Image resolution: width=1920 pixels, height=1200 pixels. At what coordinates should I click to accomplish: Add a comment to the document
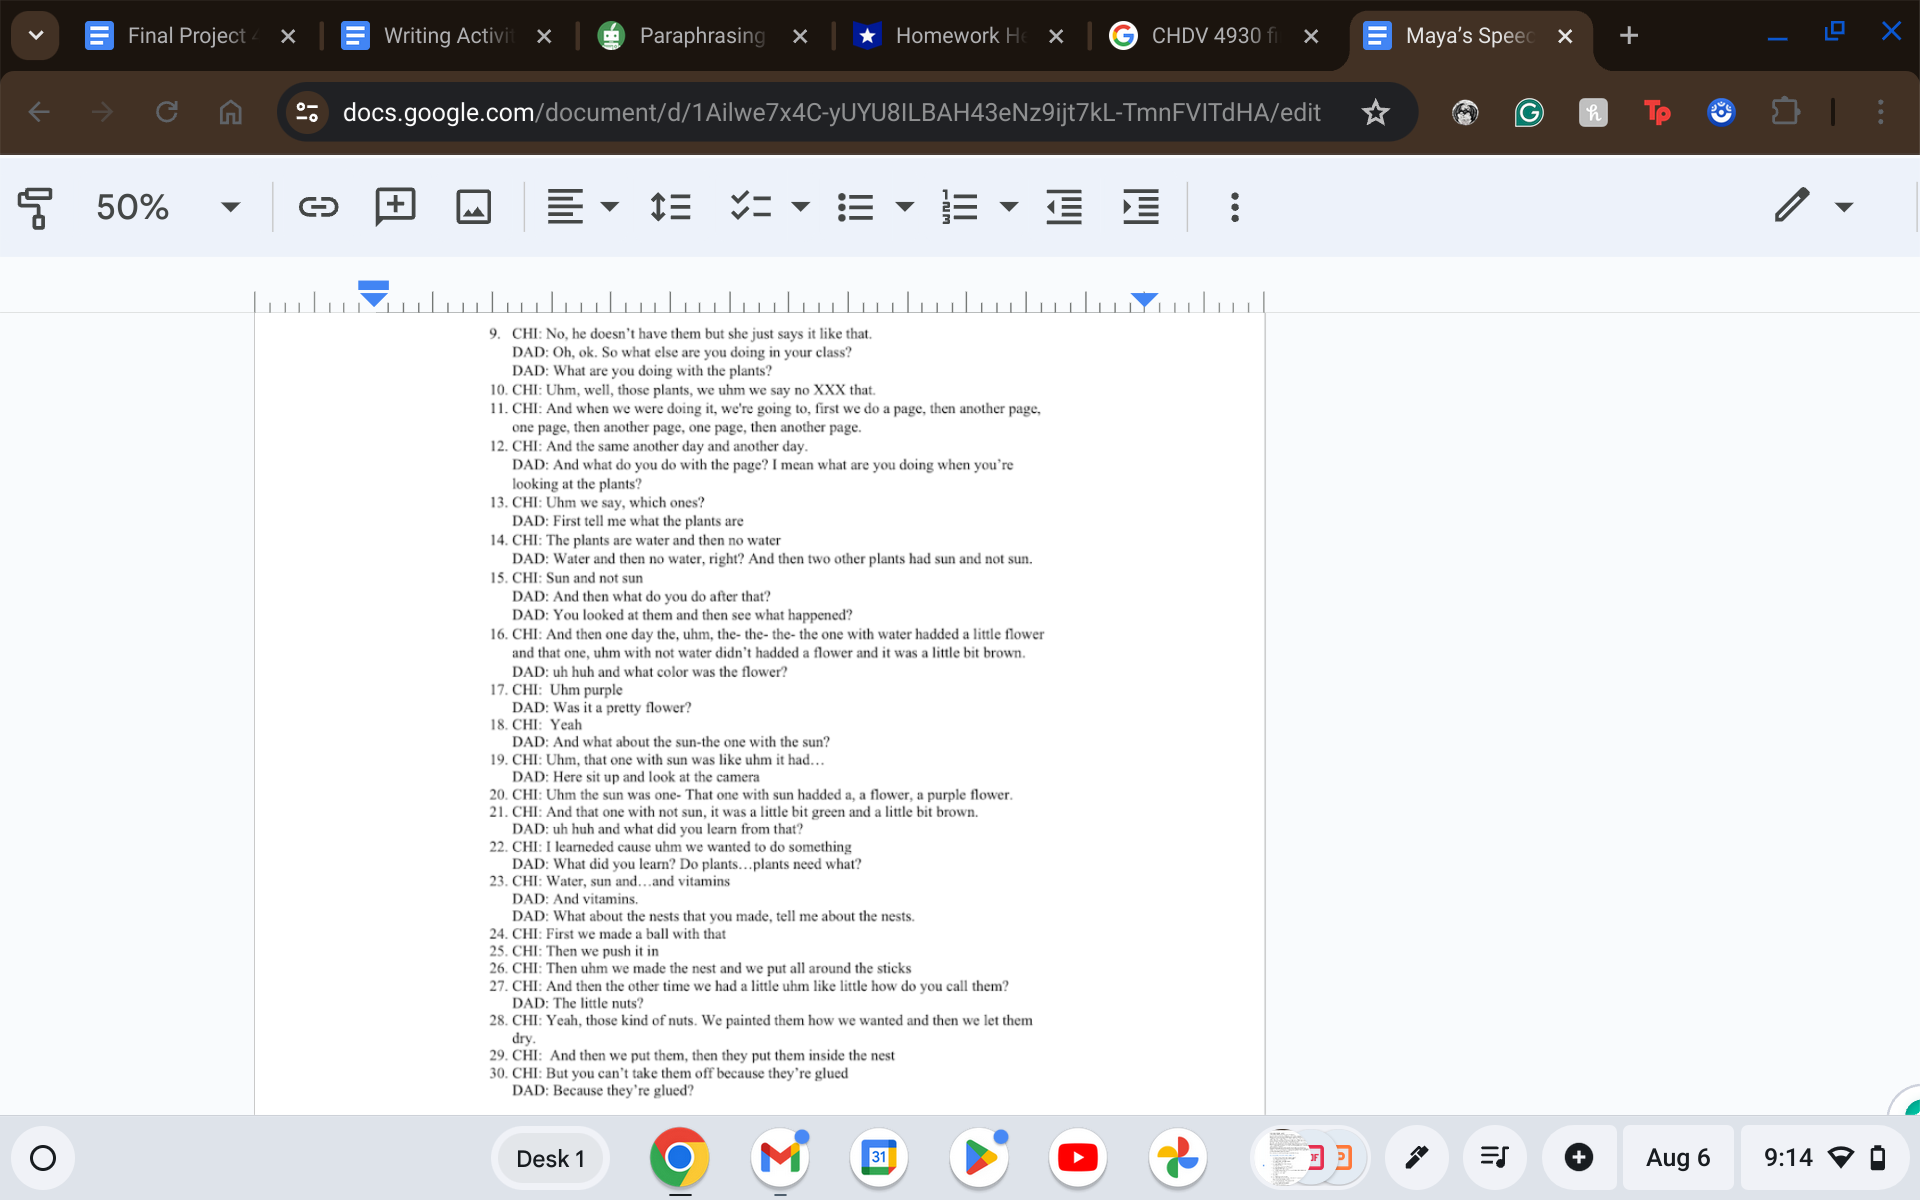pos(395,207)
